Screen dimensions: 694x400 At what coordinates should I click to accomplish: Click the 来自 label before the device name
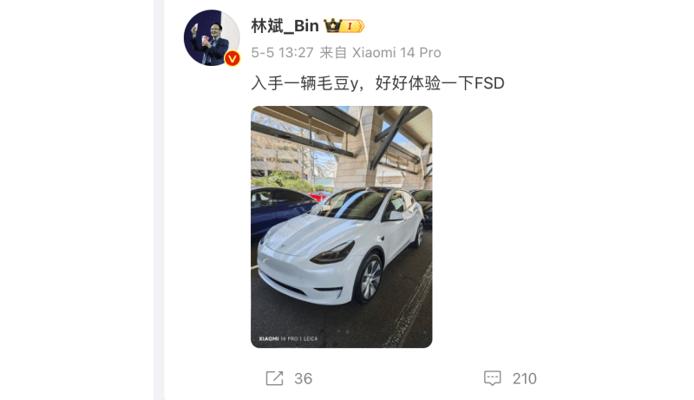(x=333, y=53)
